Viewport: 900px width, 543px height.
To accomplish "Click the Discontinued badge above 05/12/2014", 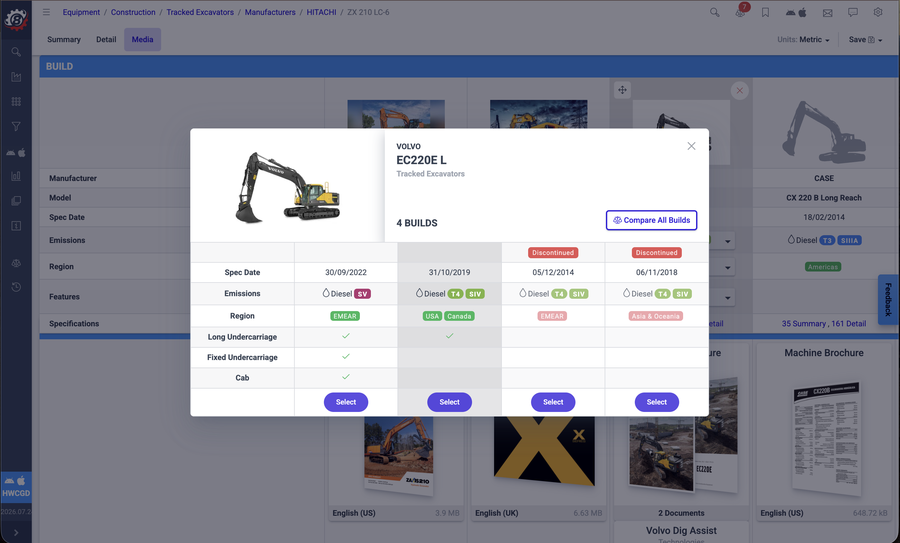I will pyautogui.click(x=553, y=253).
